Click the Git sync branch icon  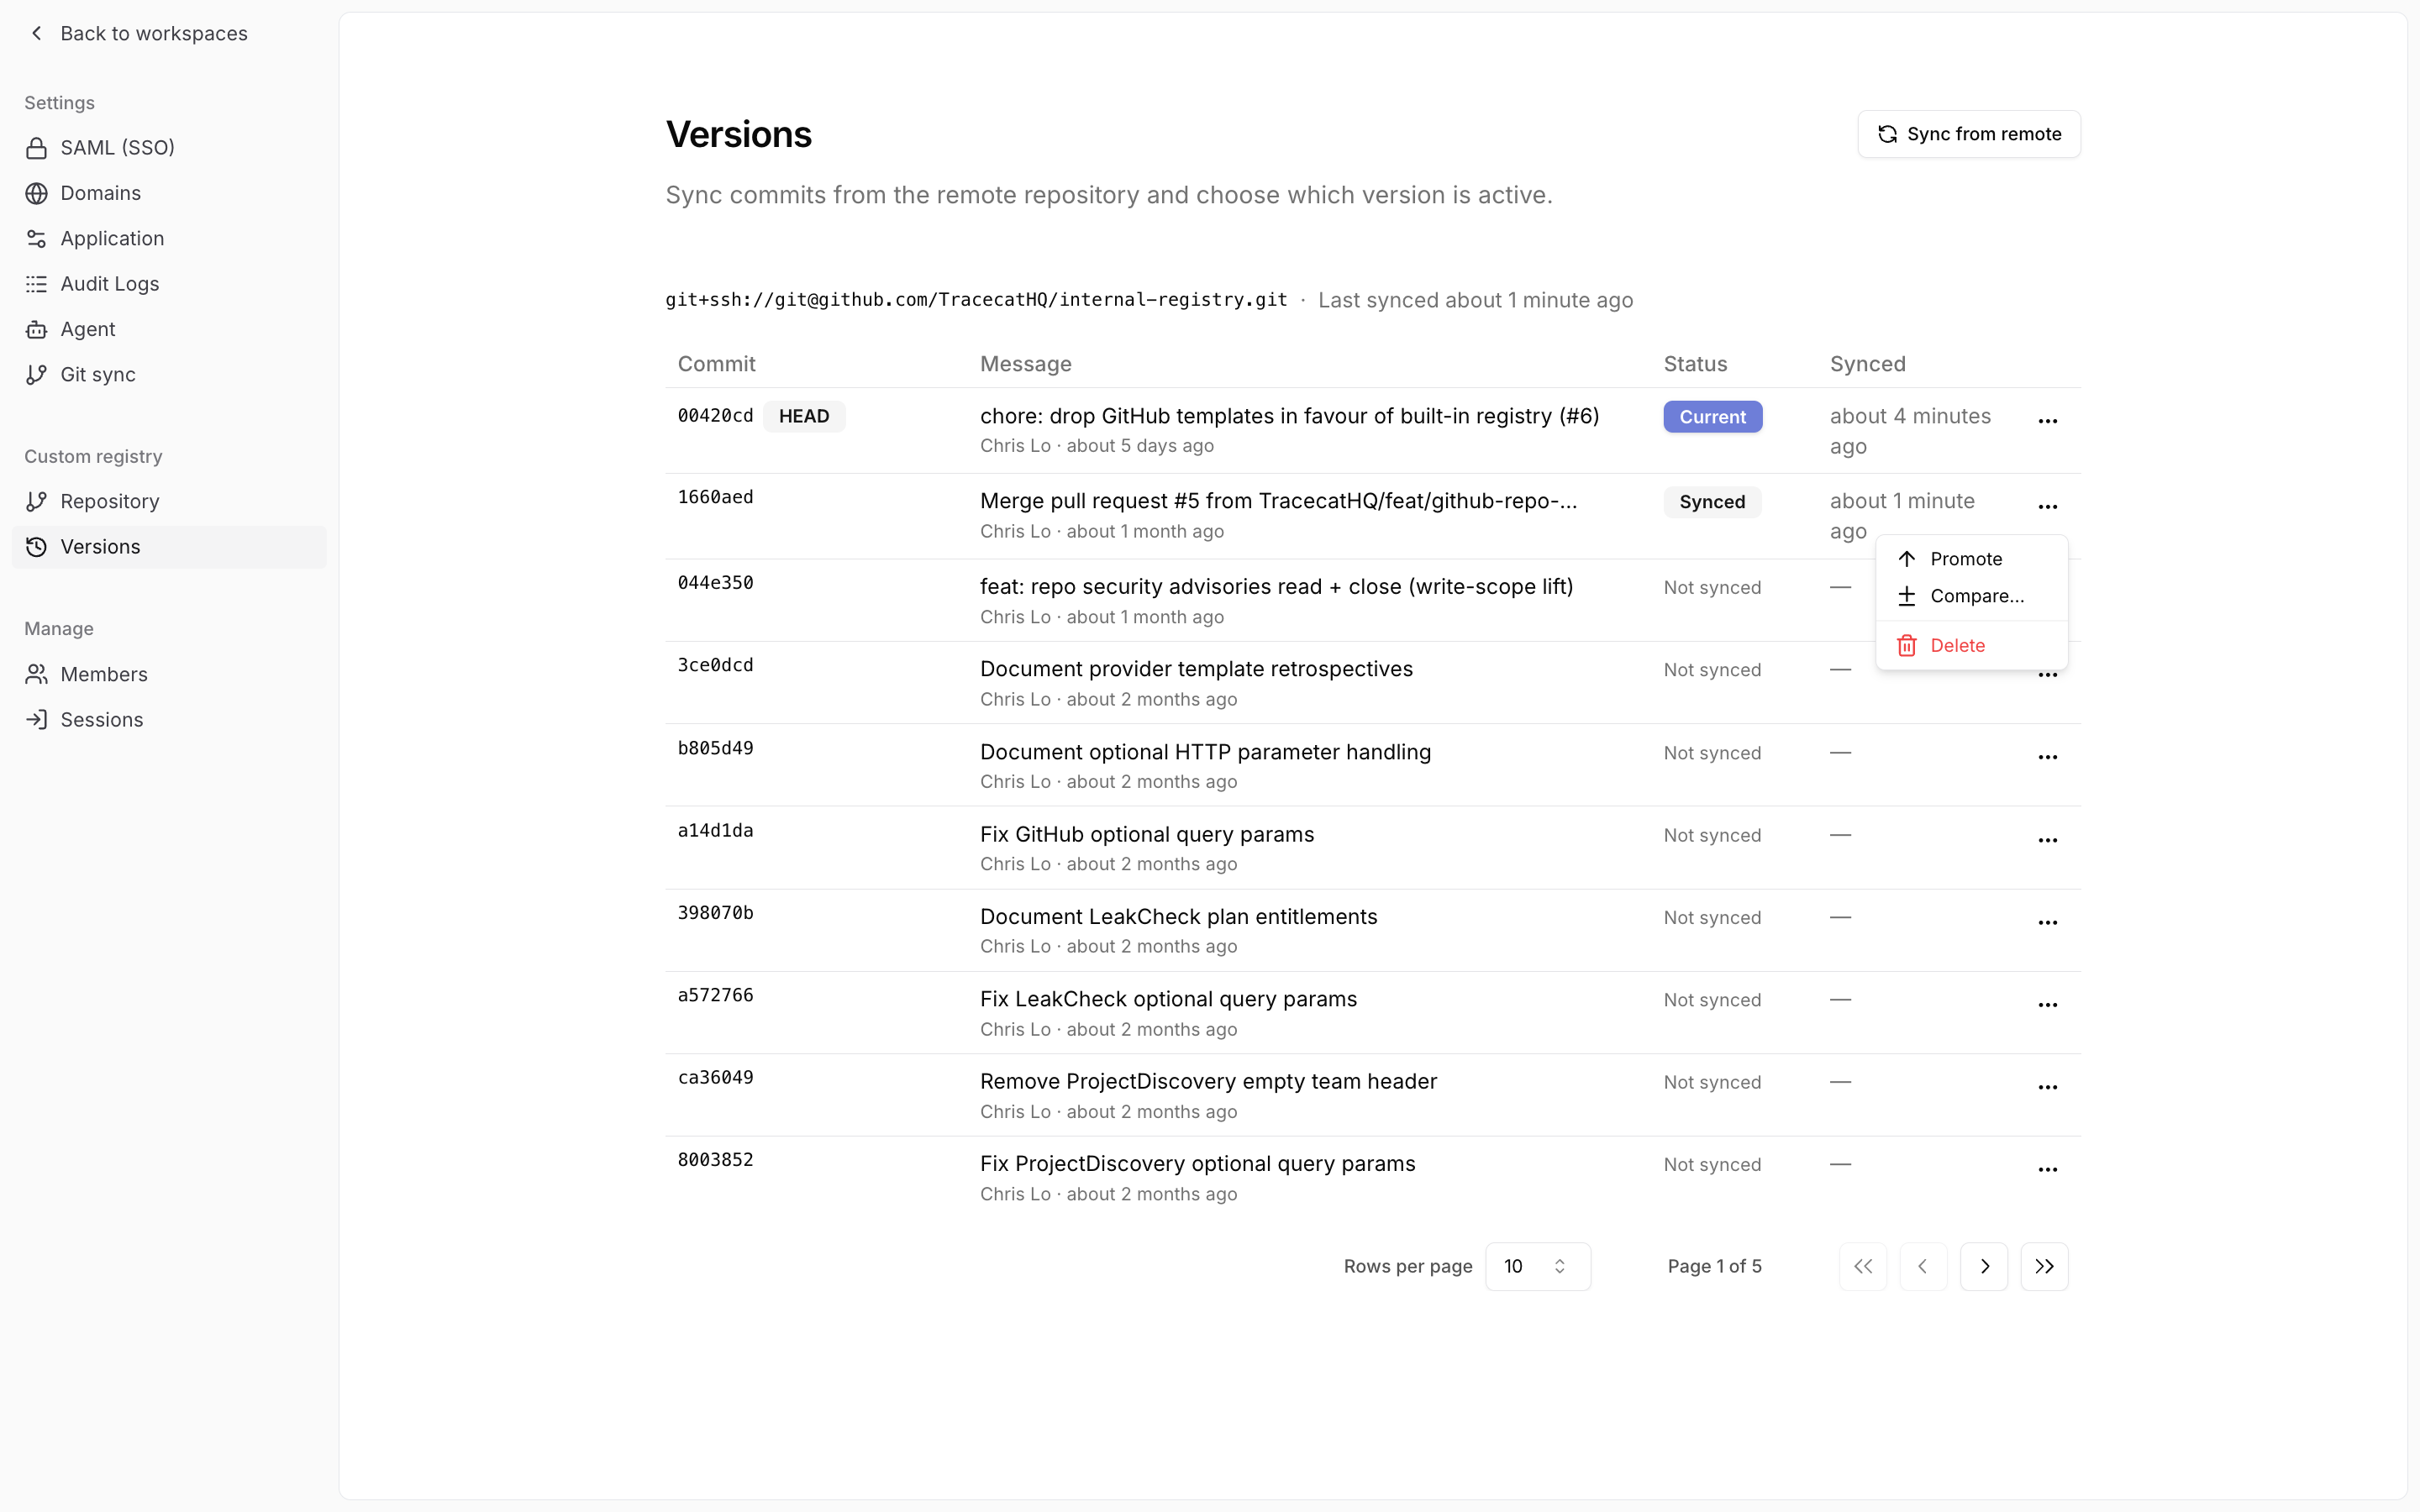(x=37, y=374)
